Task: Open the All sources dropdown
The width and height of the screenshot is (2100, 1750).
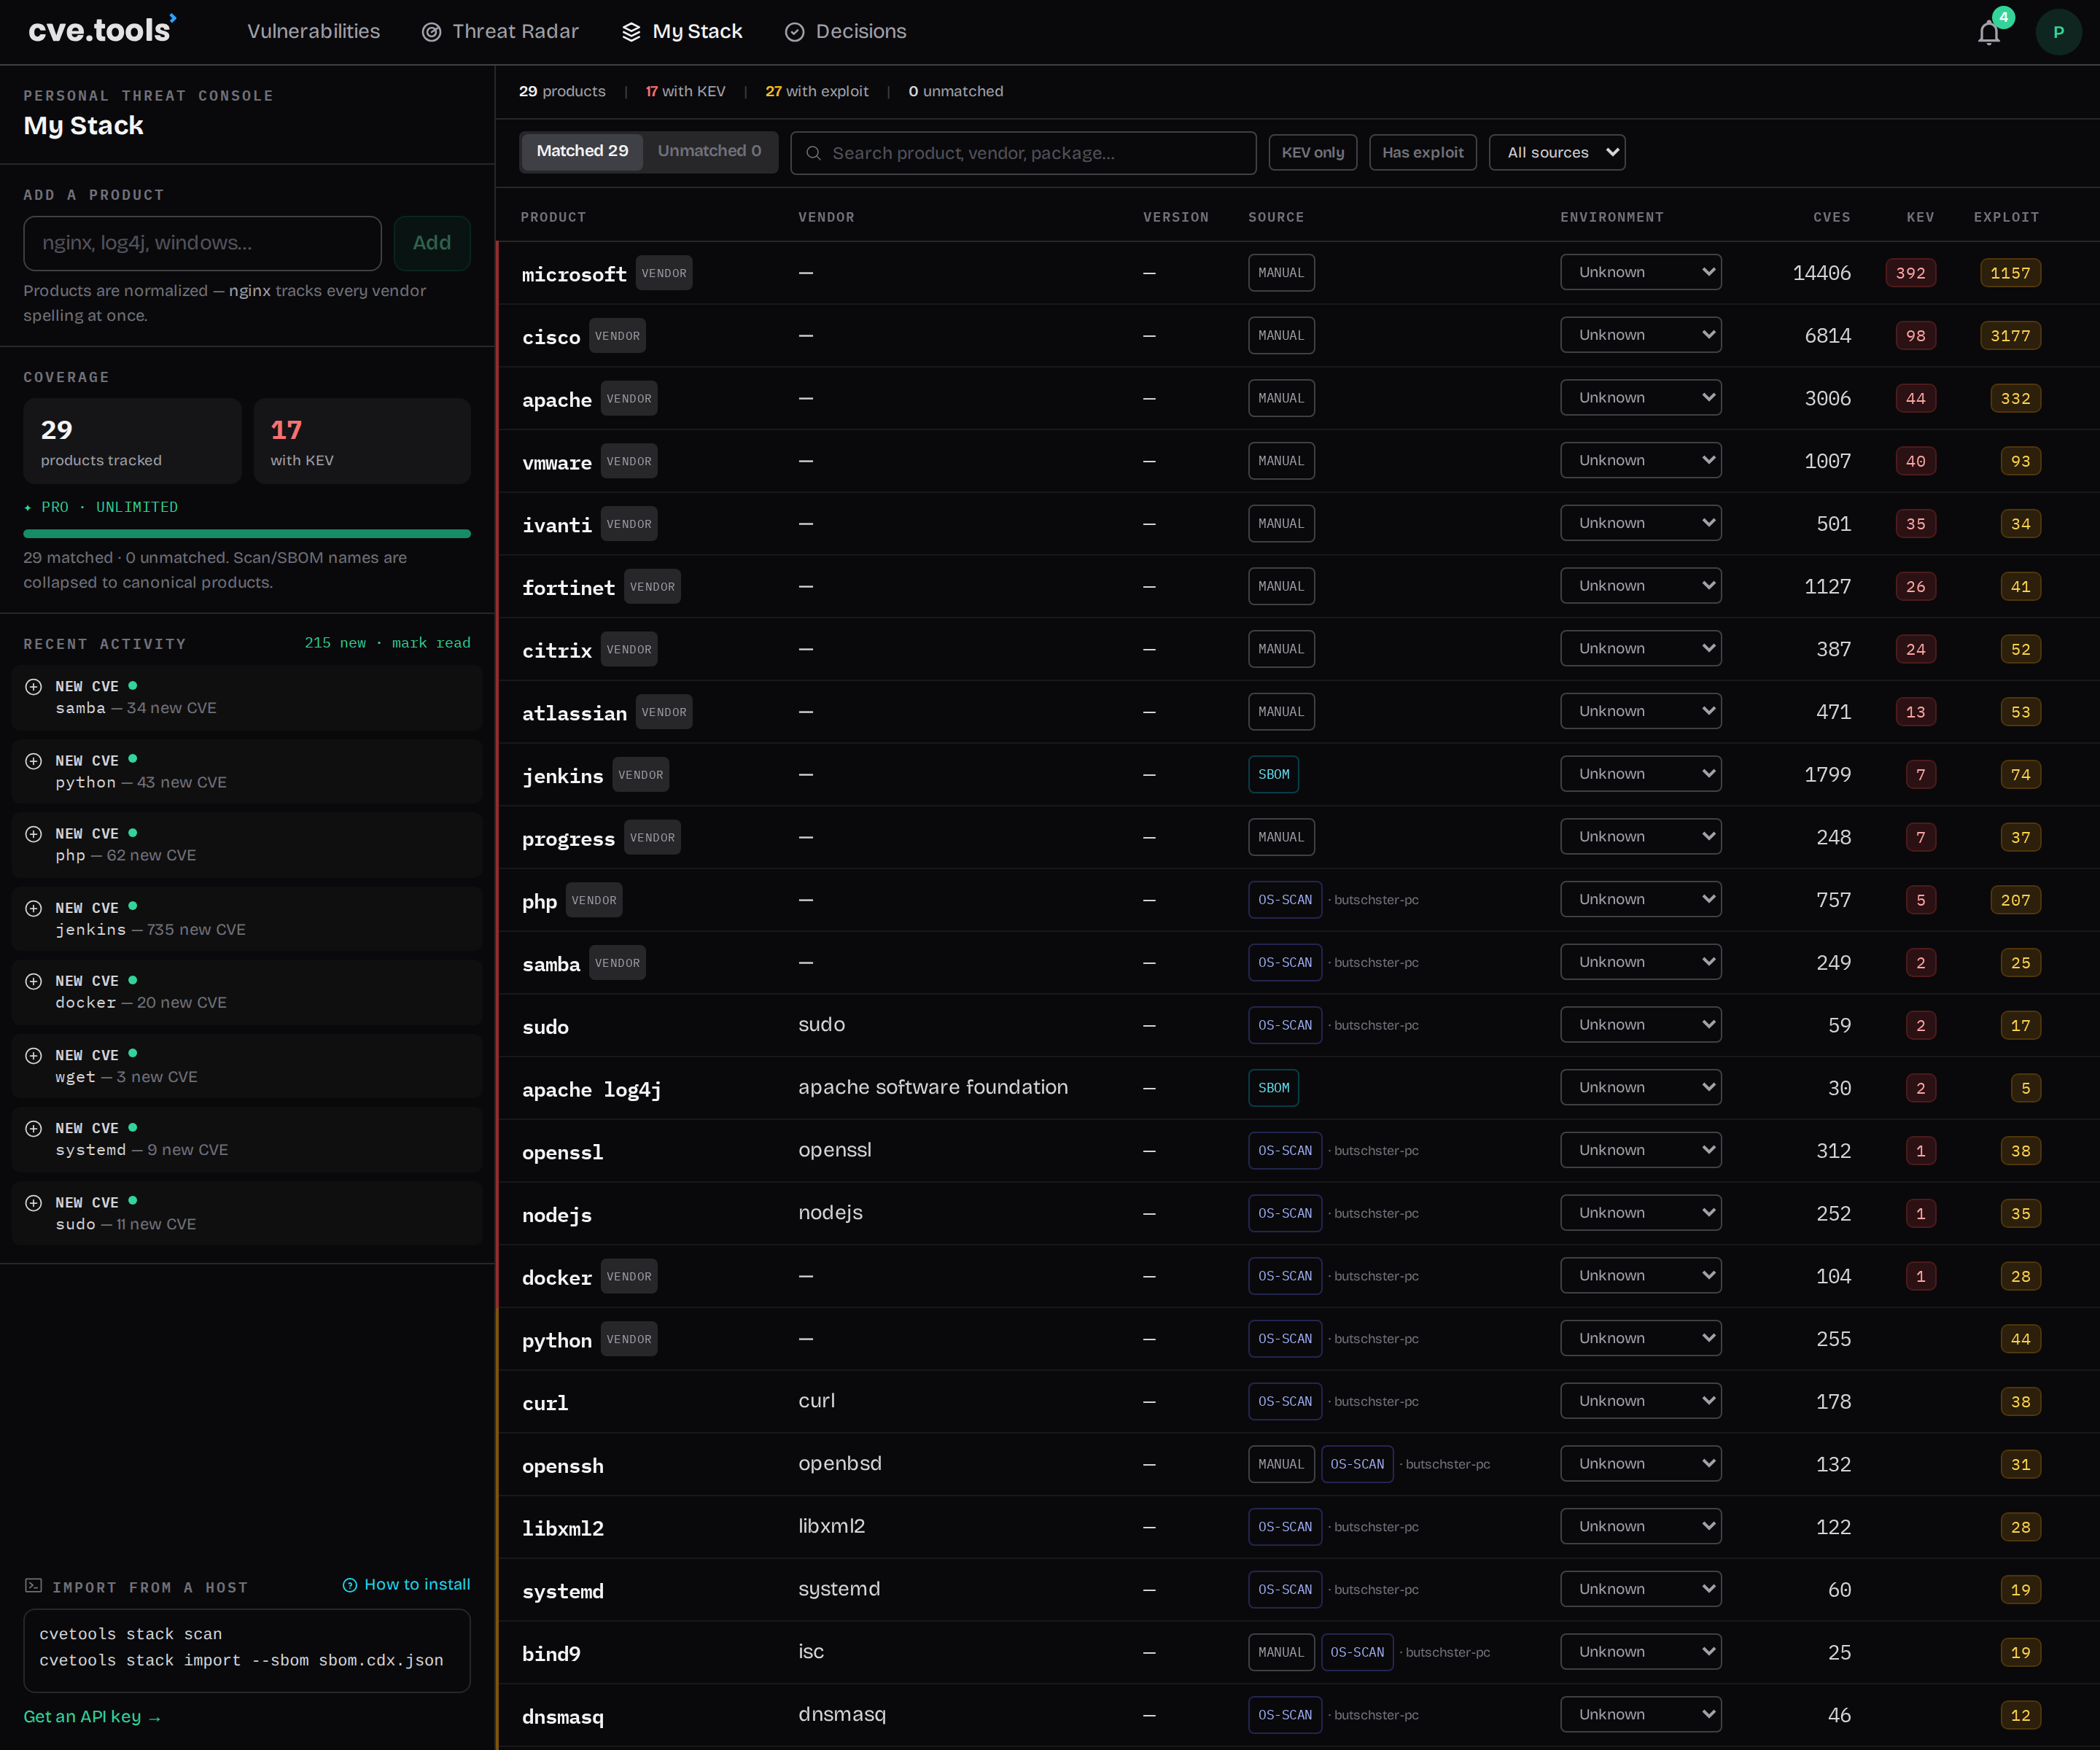Action: [x=1556, y=153]
